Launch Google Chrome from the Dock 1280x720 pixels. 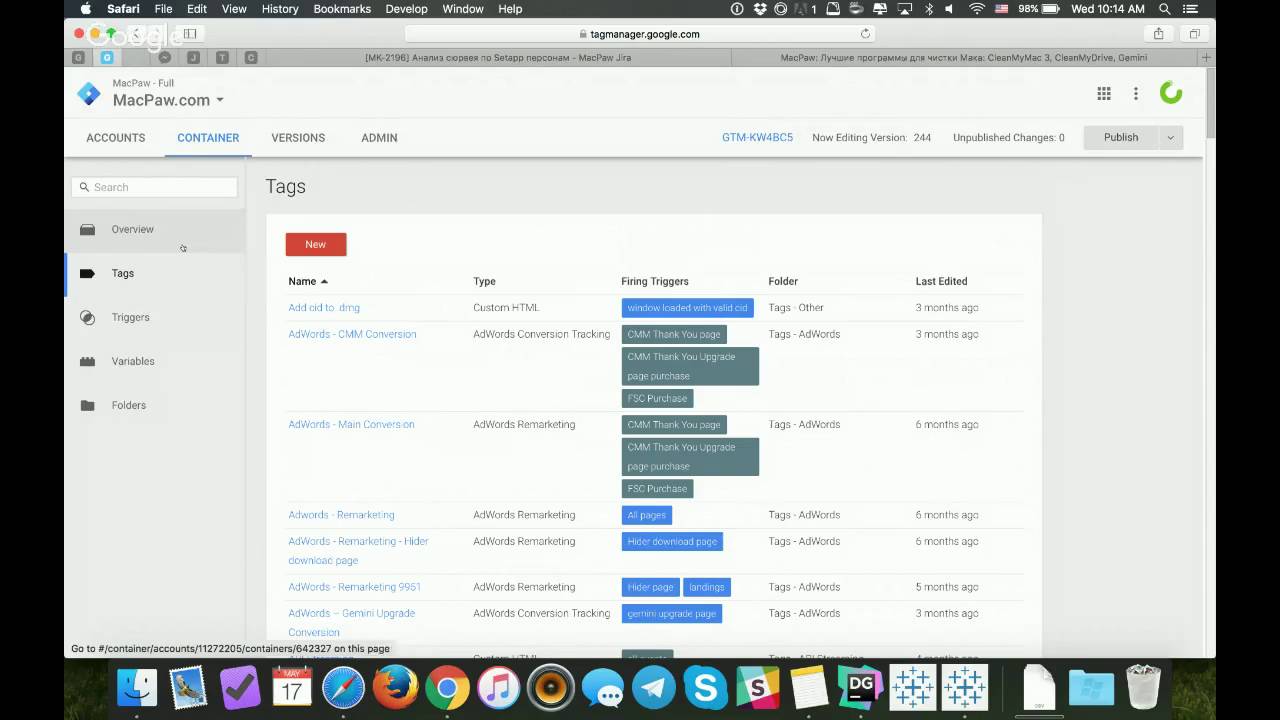(x=447, y=688)
